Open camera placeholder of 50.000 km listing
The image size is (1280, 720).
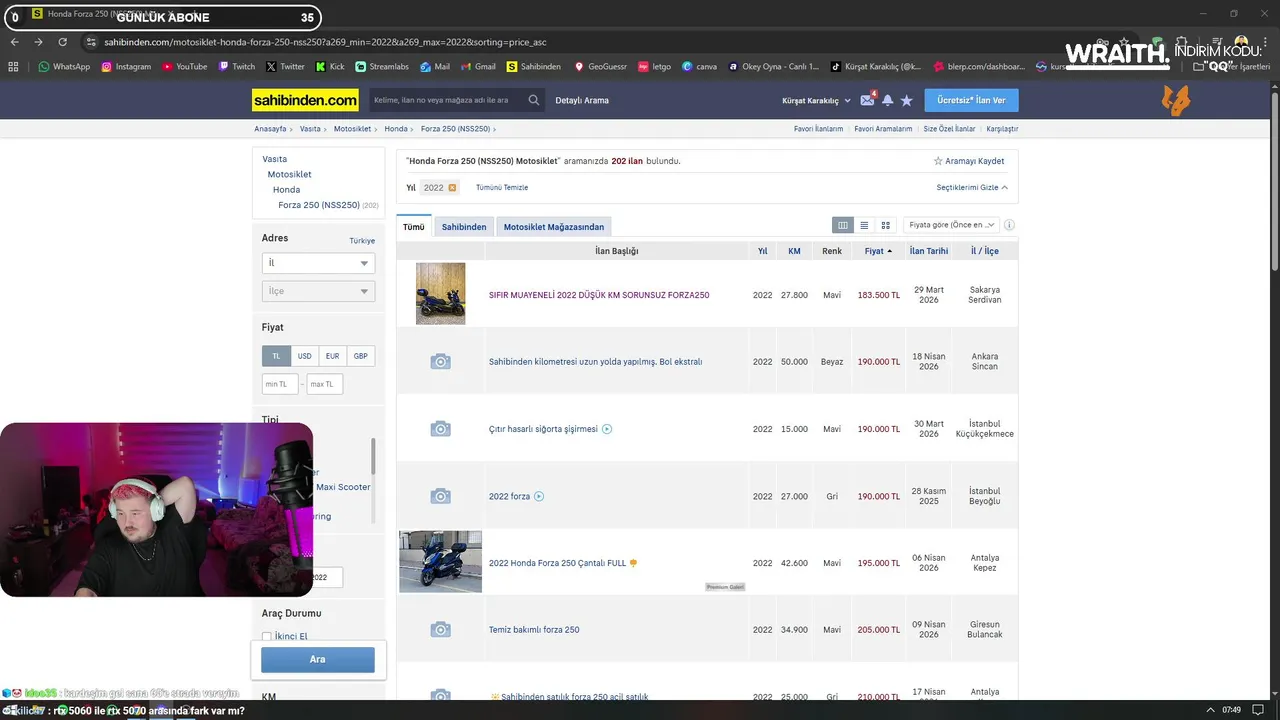(440, 361)
